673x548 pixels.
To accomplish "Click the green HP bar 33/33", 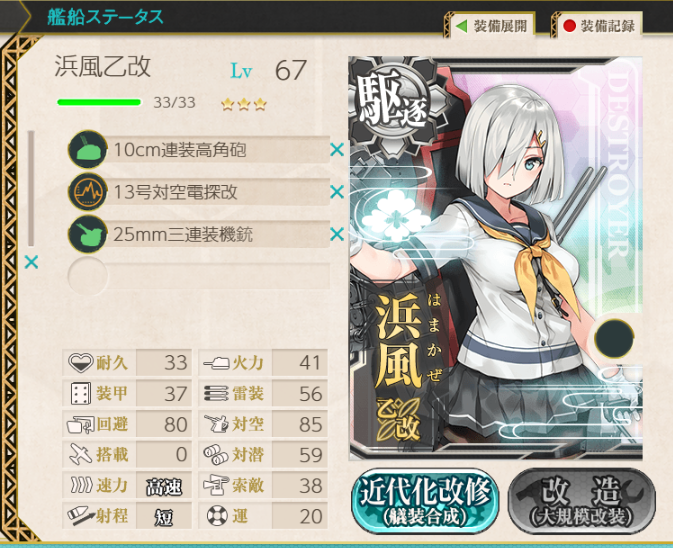I will click(x=99, y=102).
